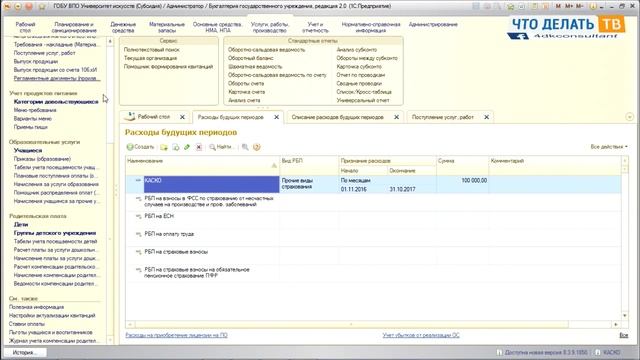Click the favorites star icon in title bar
Screen dimensions: 640x360
click(x=41, y=7)
